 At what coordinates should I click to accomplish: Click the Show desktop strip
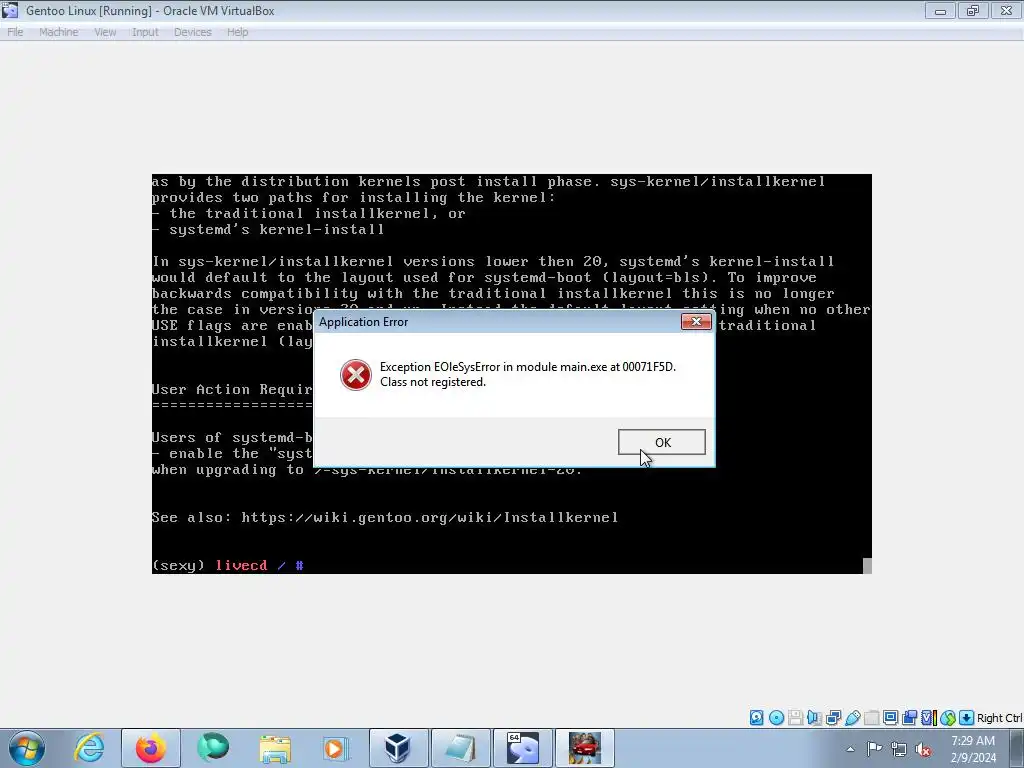(1019, 748)
